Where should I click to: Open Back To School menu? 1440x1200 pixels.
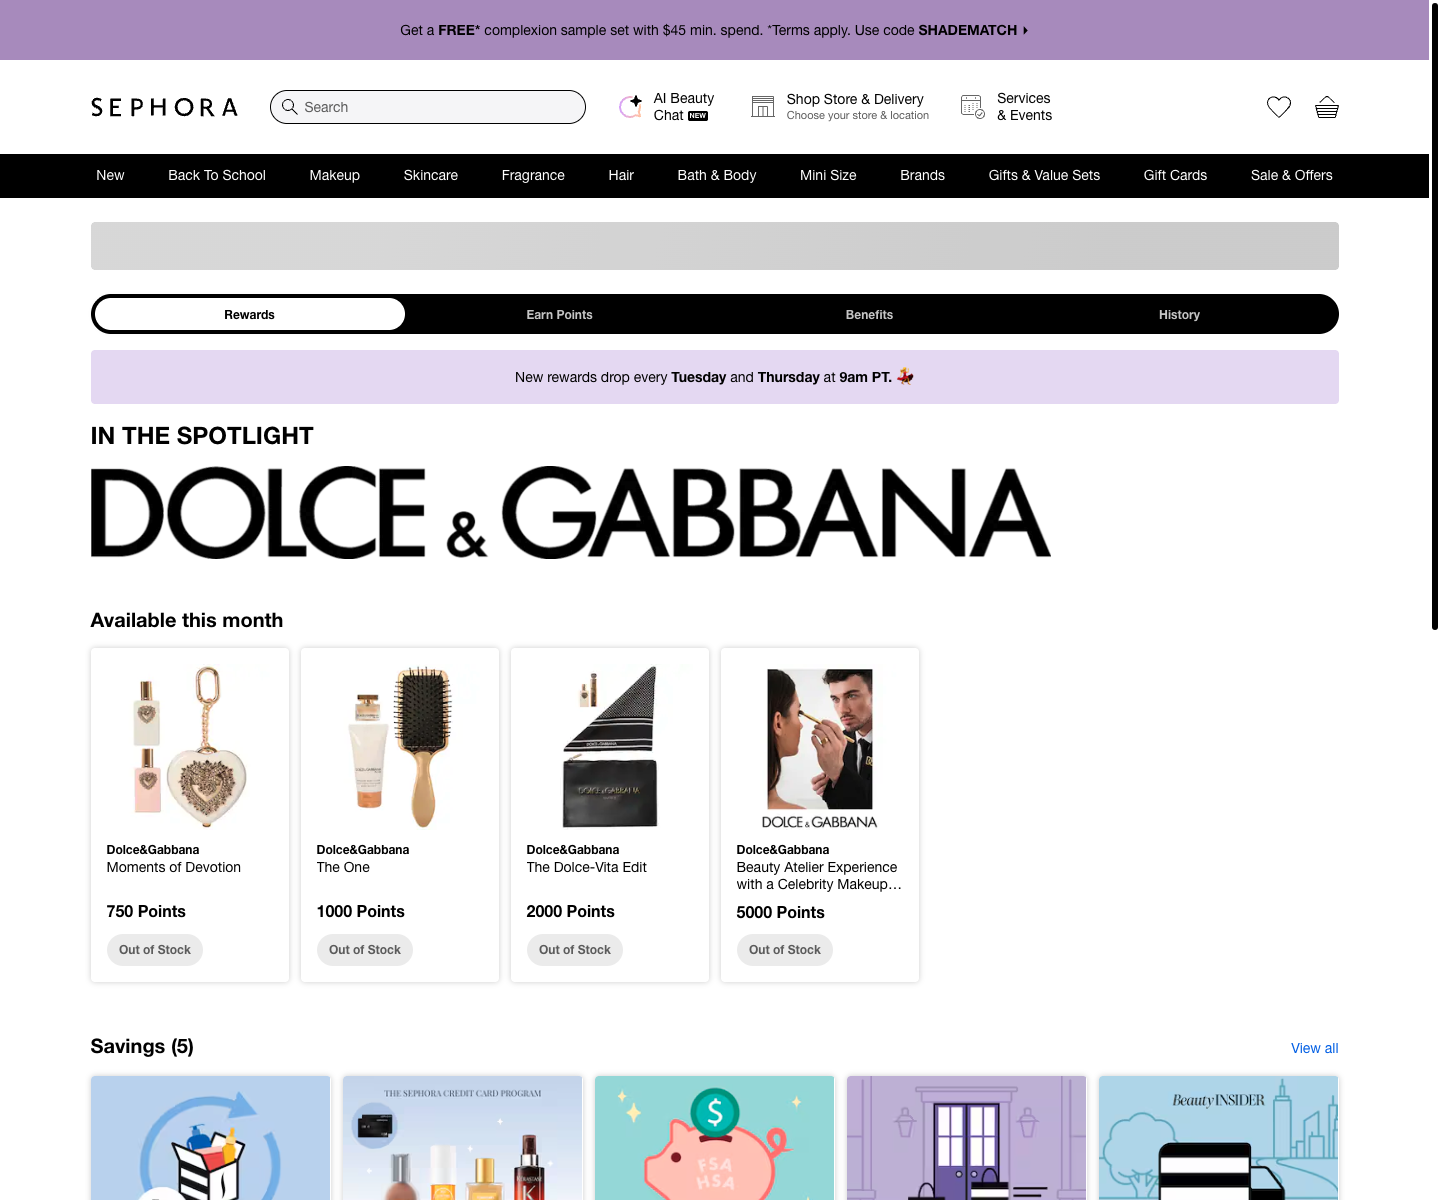click(217, 175)
